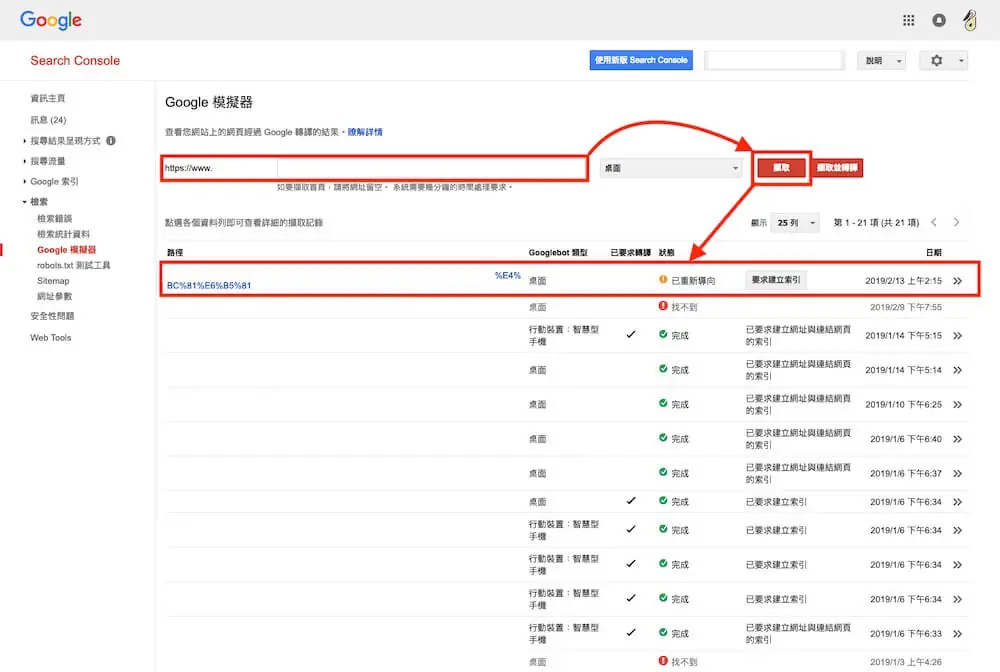Click green complete icon in 2019/1/10 row
This screenshot has width=1000, height=672.
(663, 403)
